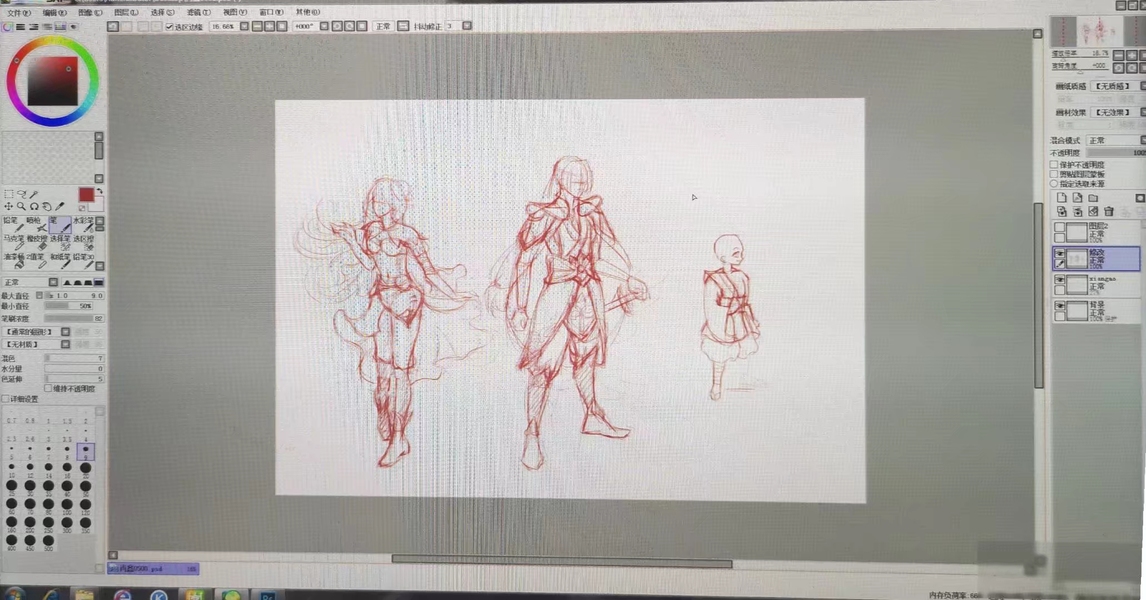This screenshot has width=1146, height=600.
Task: Open the 选择 menu
Action: tap(162, 12)
